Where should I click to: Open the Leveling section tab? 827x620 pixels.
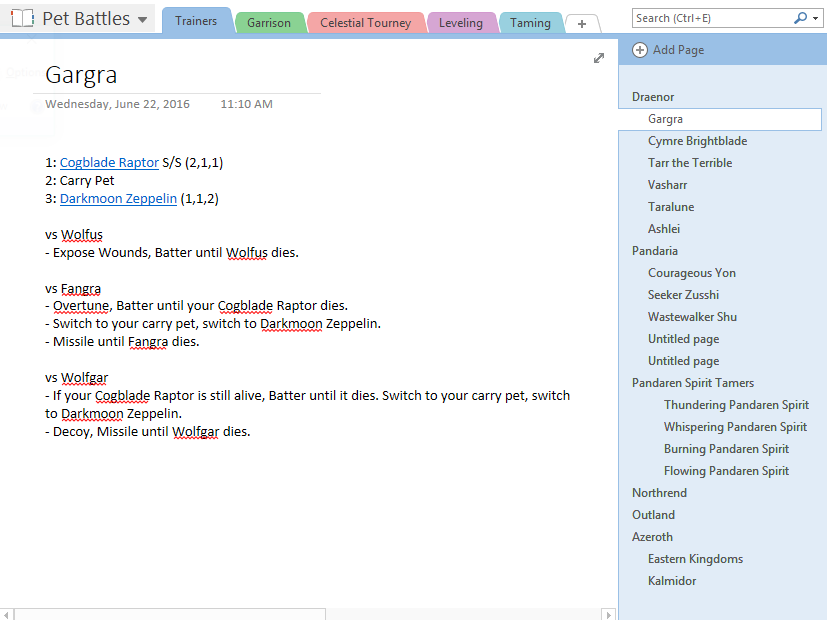click(461, 23)
